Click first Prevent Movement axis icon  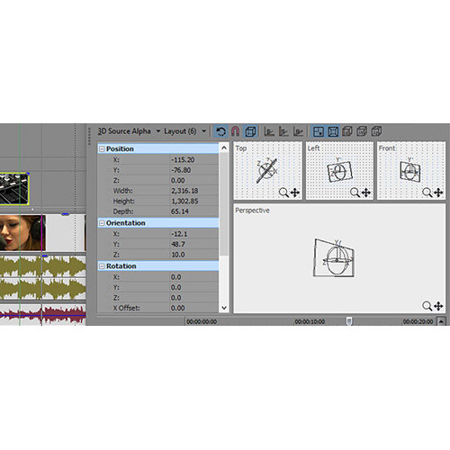[269, 131]
